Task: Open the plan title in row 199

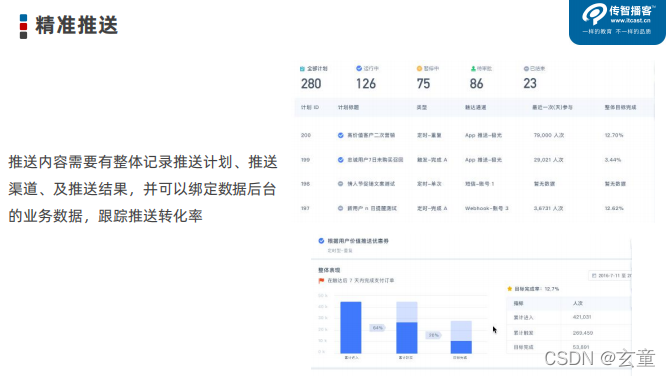Action: pos(375,160)
